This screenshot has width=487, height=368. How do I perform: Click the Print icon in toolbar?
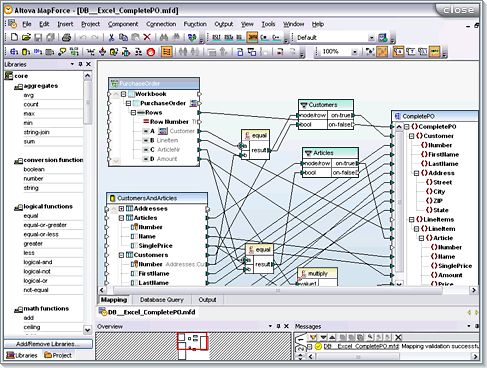tap(66, 37)
